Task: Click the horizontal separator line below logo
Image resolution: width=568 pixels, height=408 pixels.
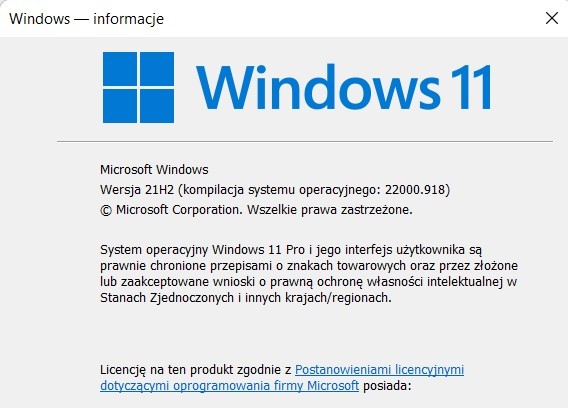Action: click(x=305, y=141)
